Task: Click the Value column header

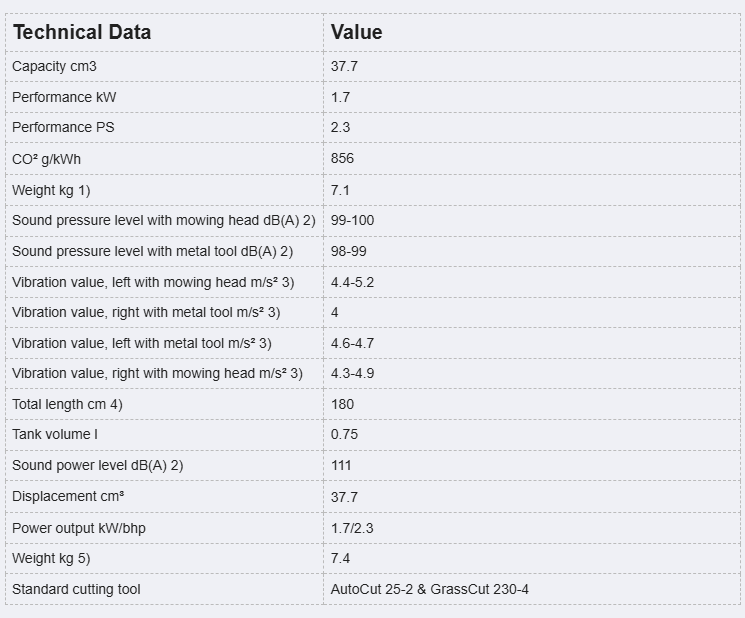Action: coord(356,32)
